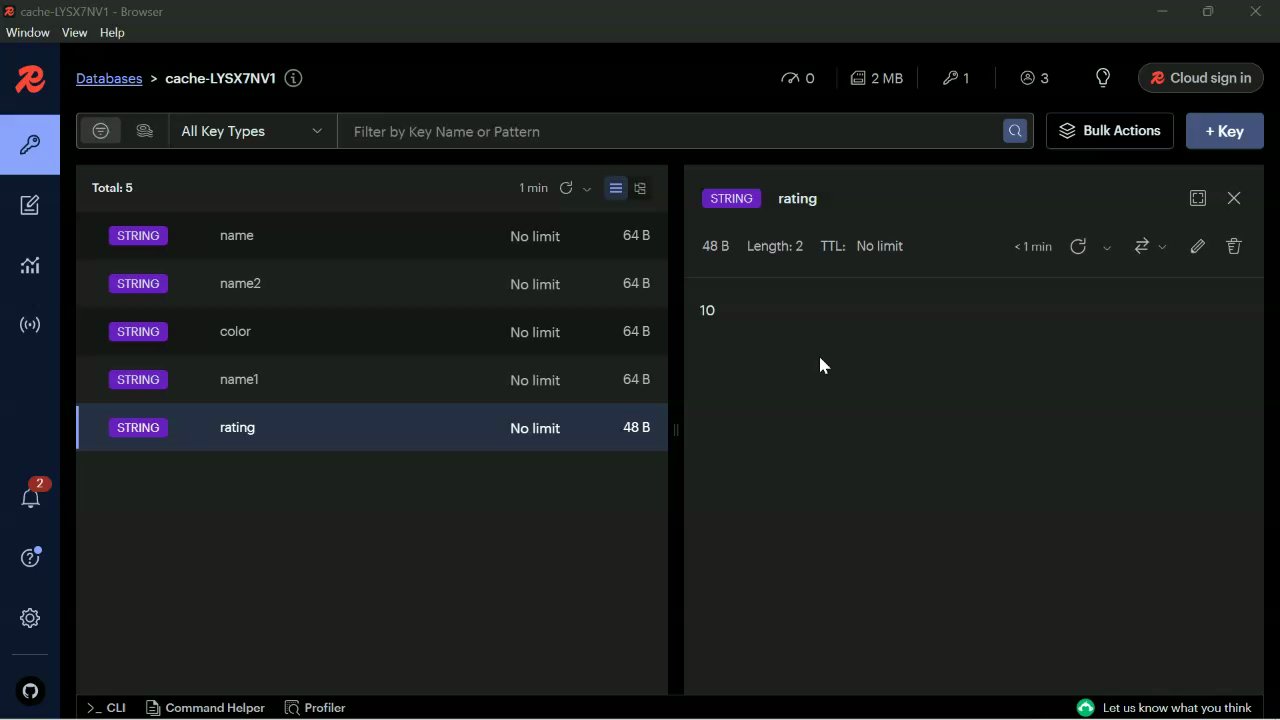Toggle full screen for key details

pos(1198,198)
